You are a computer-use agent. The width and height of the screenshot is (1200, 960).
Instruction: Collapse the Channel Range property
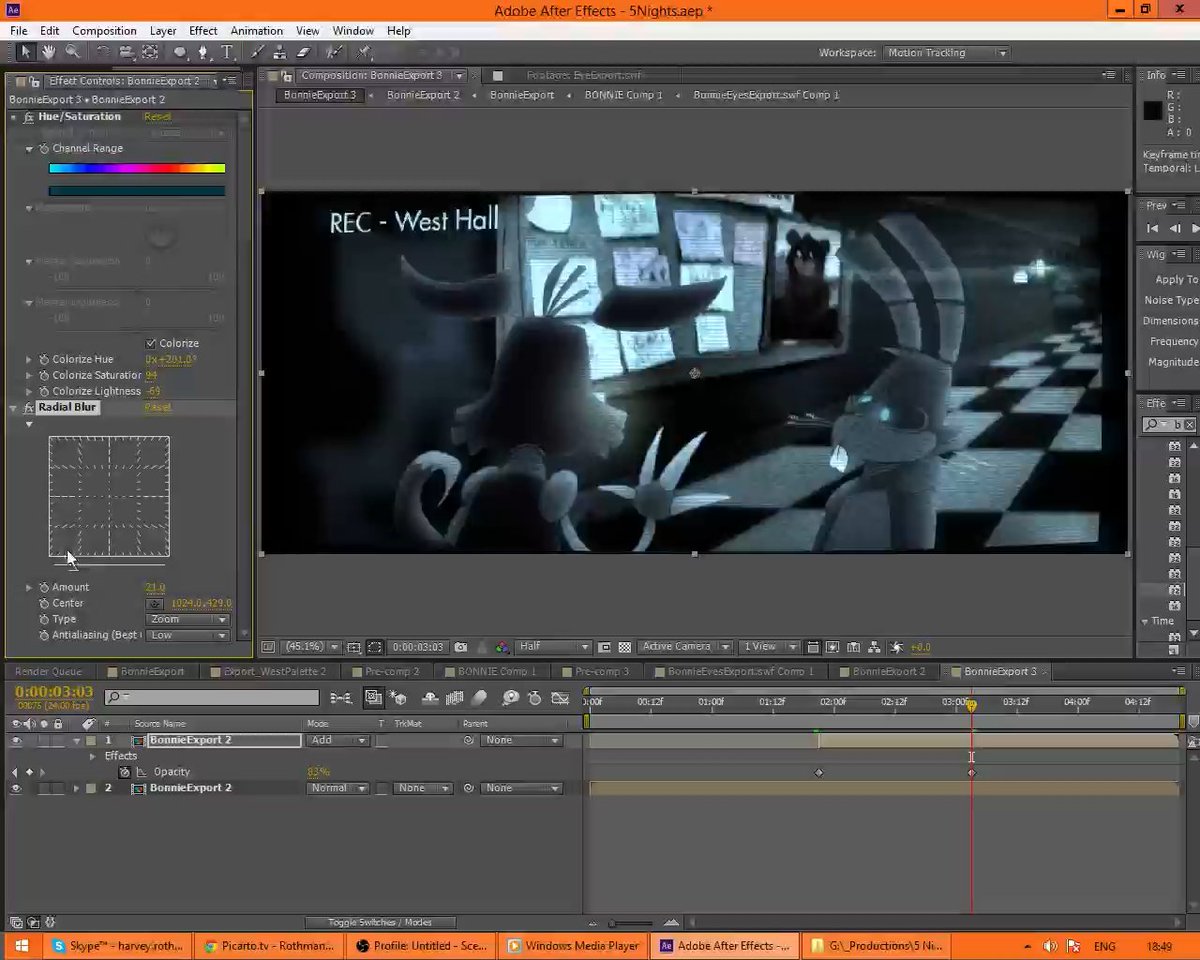29,148
